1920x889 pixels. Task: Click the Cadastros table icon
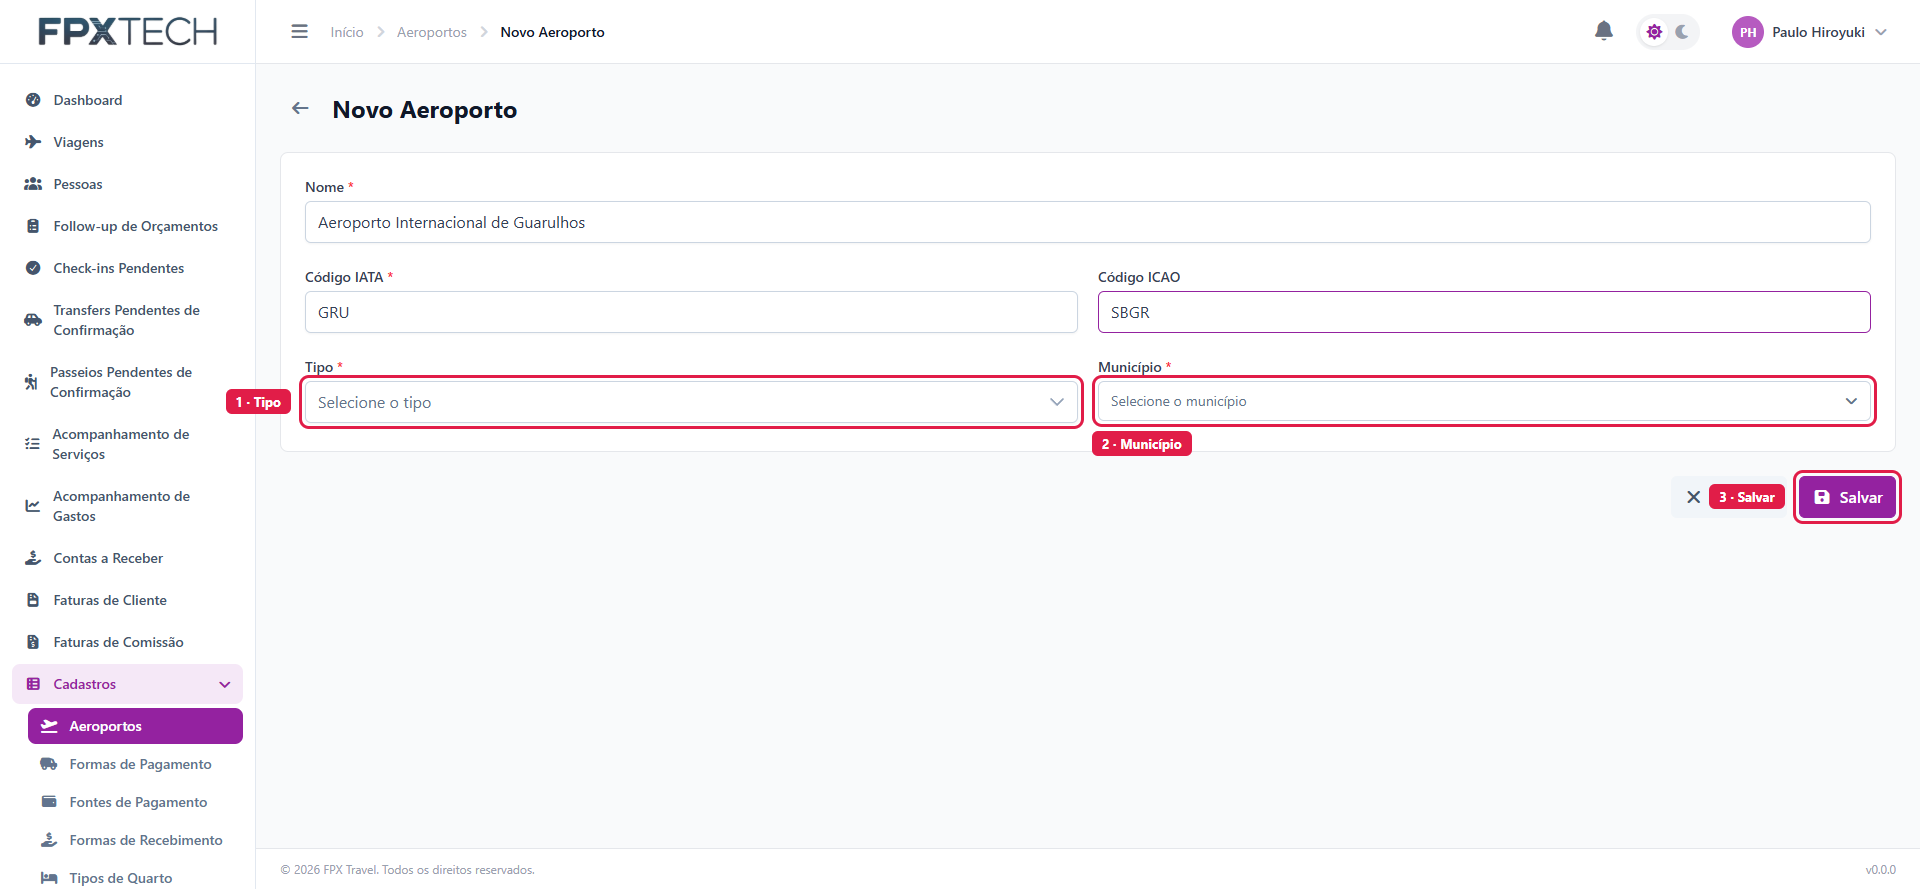[x=33, y=684]
